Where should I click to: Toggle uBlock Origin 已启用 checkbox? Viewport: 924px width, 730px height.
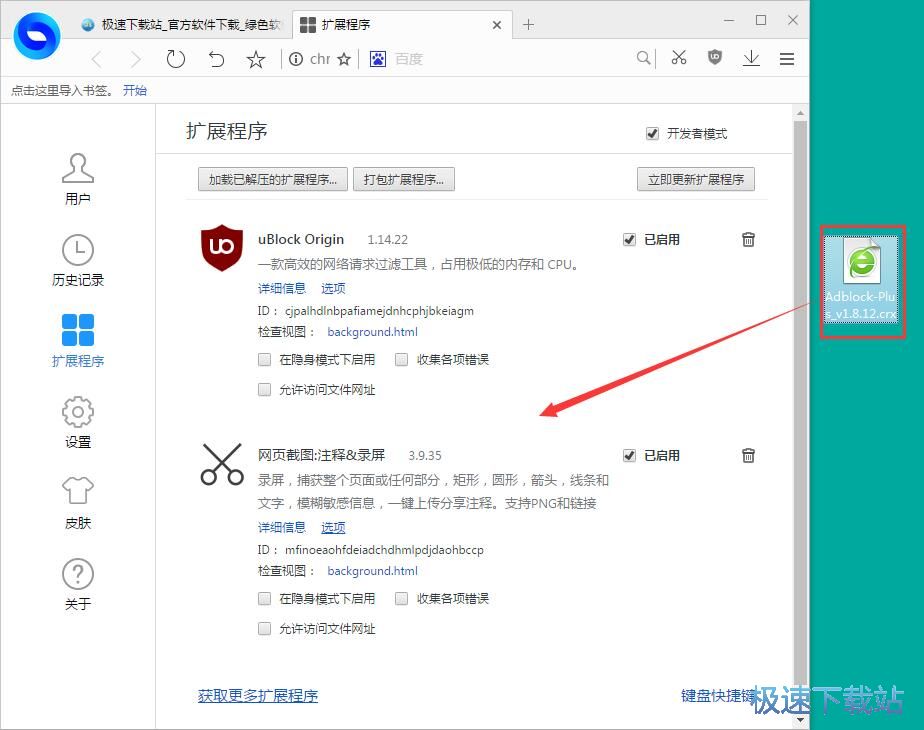(629, 239)
